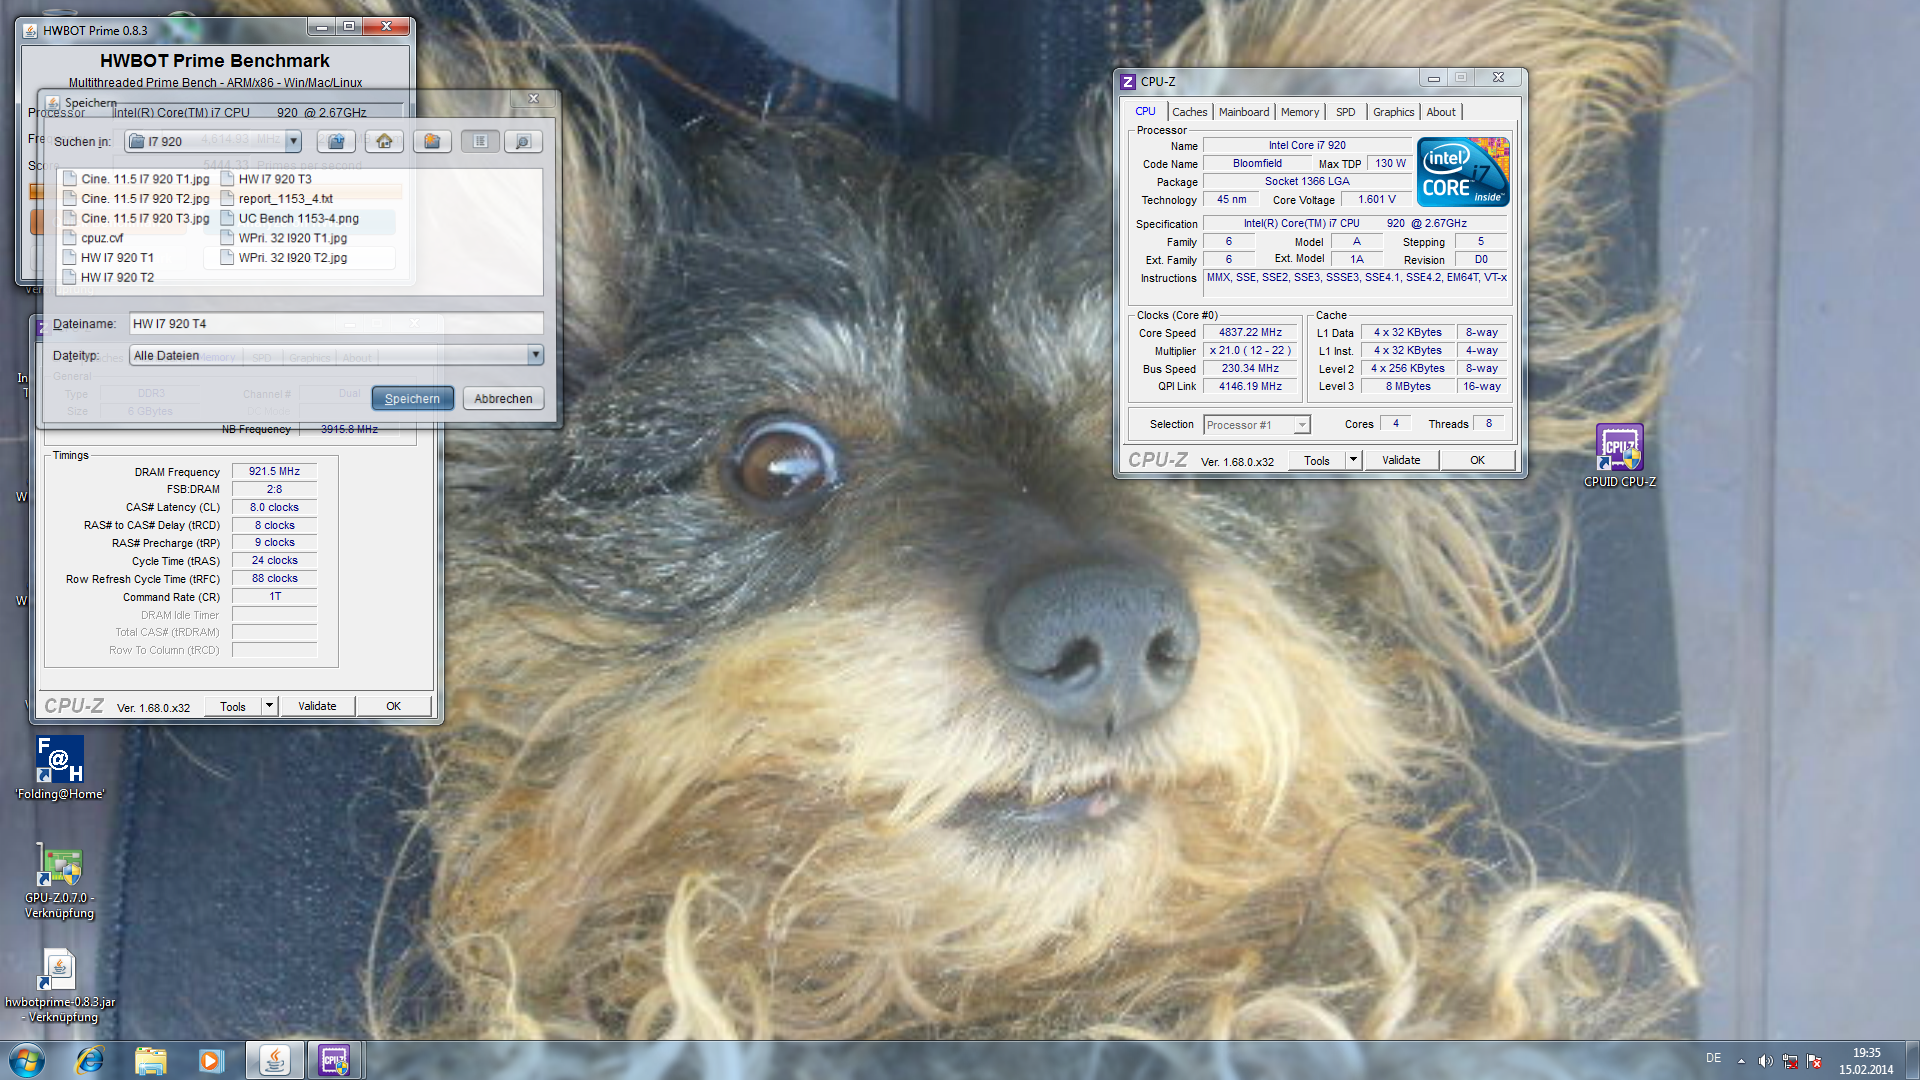The height and width of the screenshot is (1080, 1920).
Task: Open the GPU-Z.0.7.0 desktop shortcut
Action: [x=60, y=880]
